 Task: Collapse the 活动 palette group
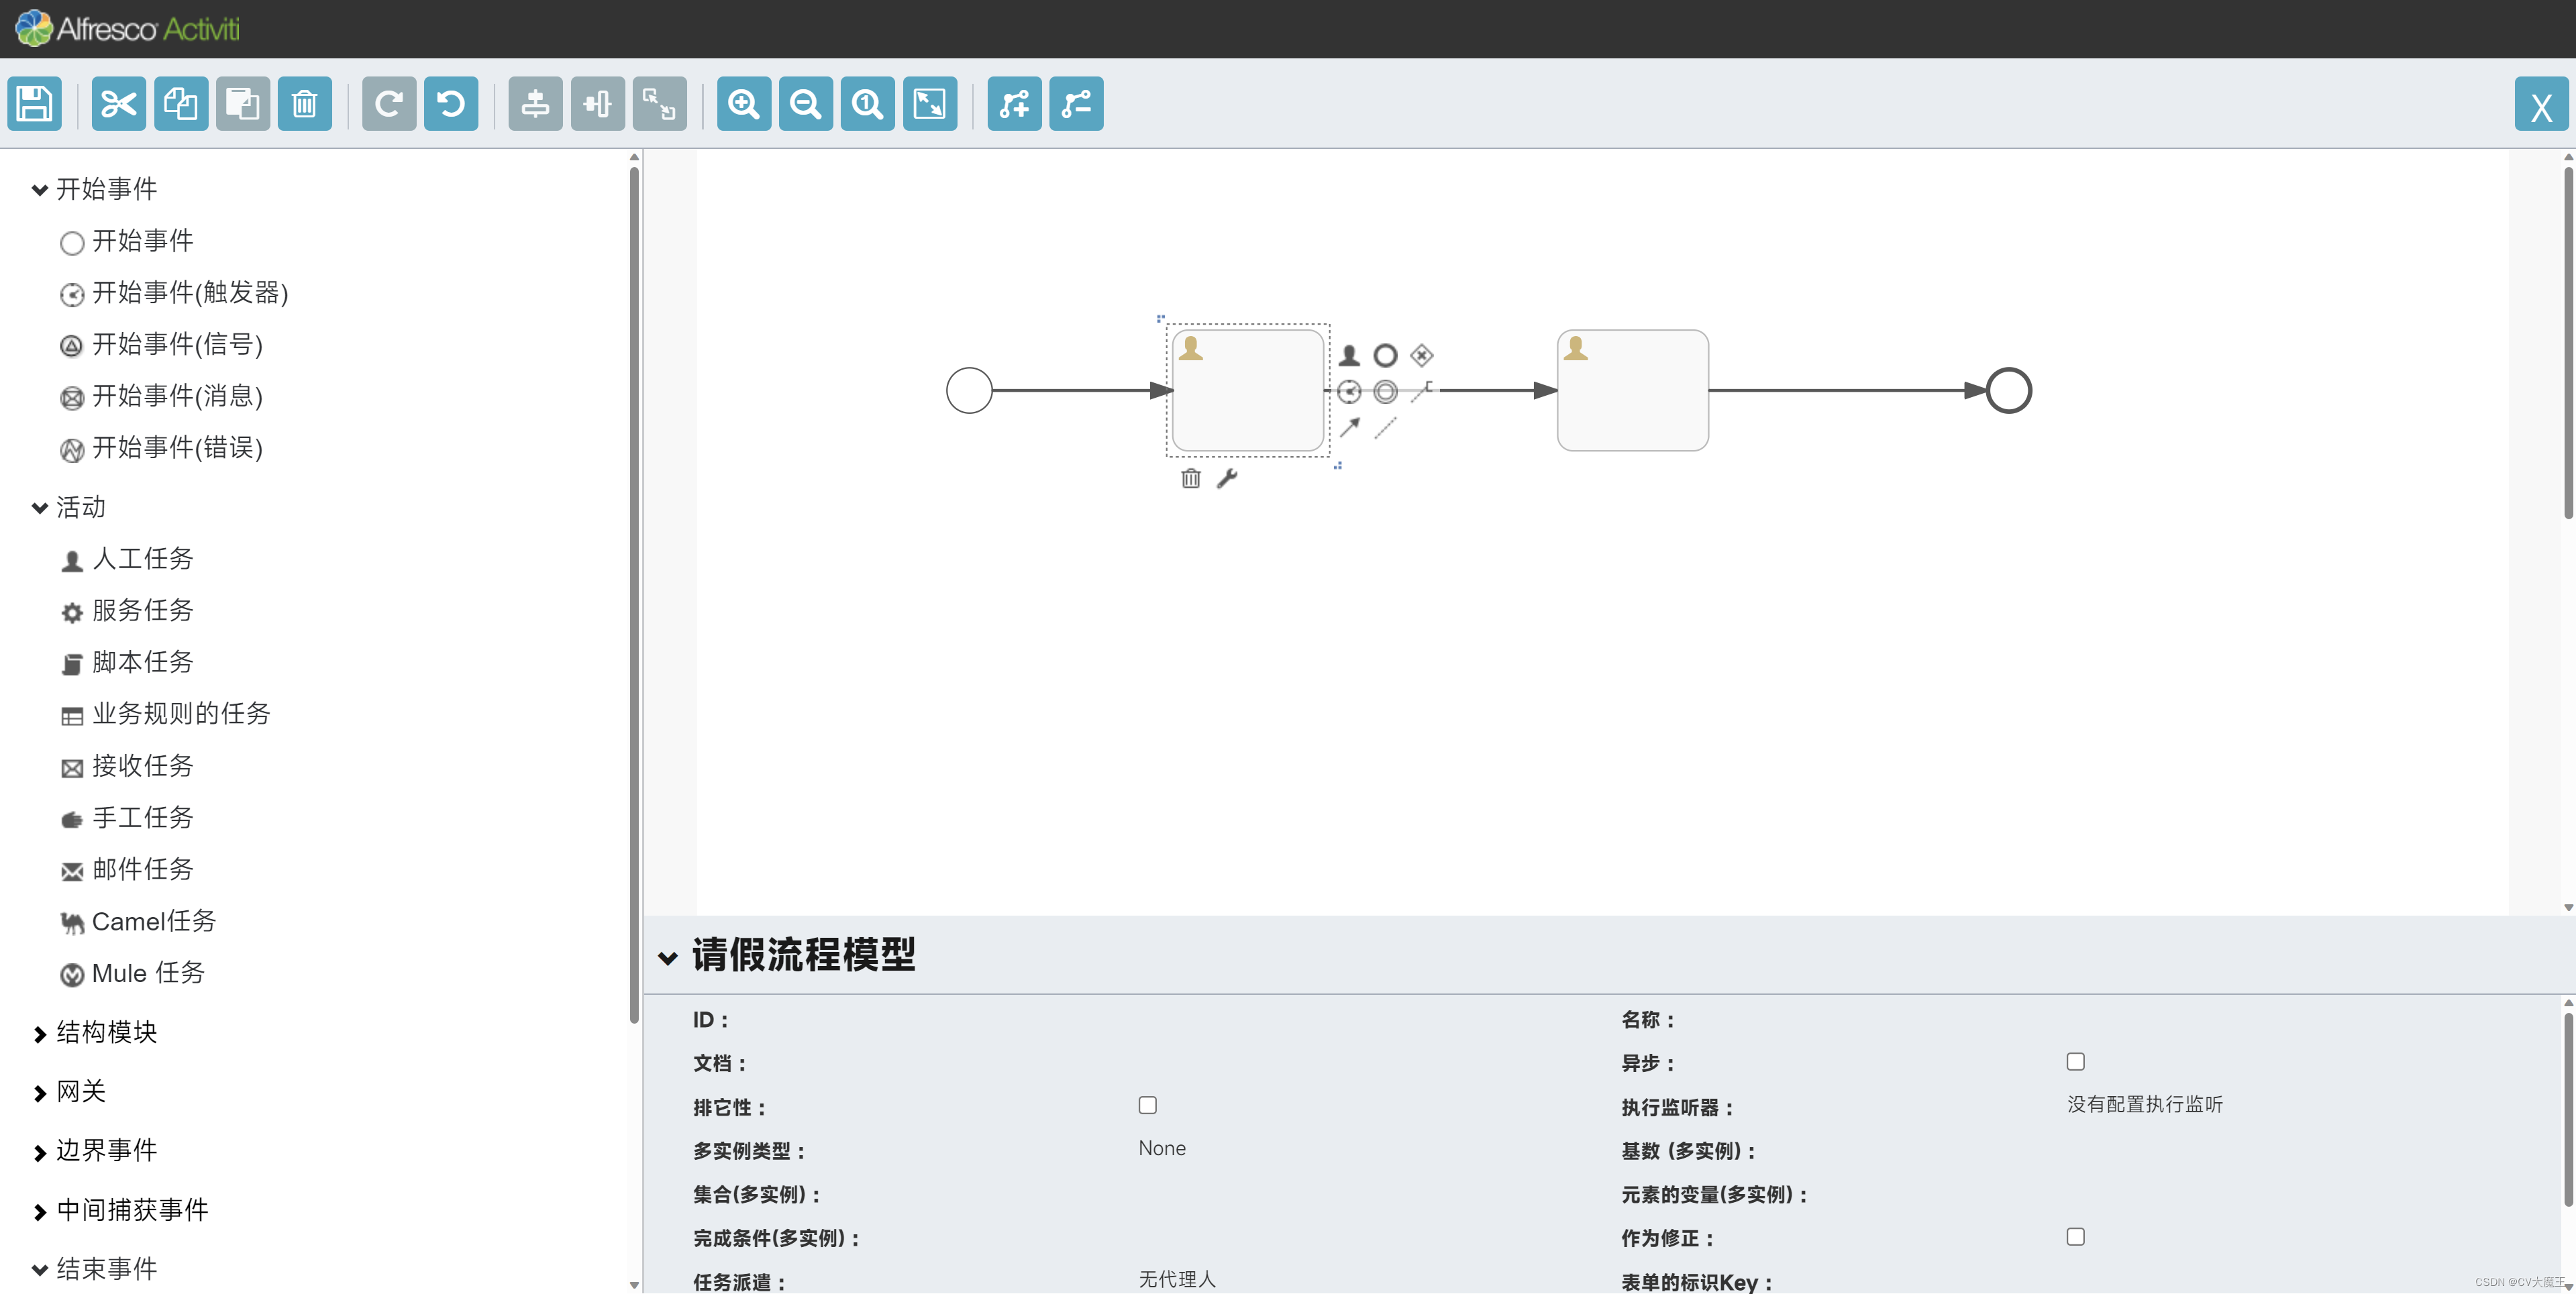(69, 507)
